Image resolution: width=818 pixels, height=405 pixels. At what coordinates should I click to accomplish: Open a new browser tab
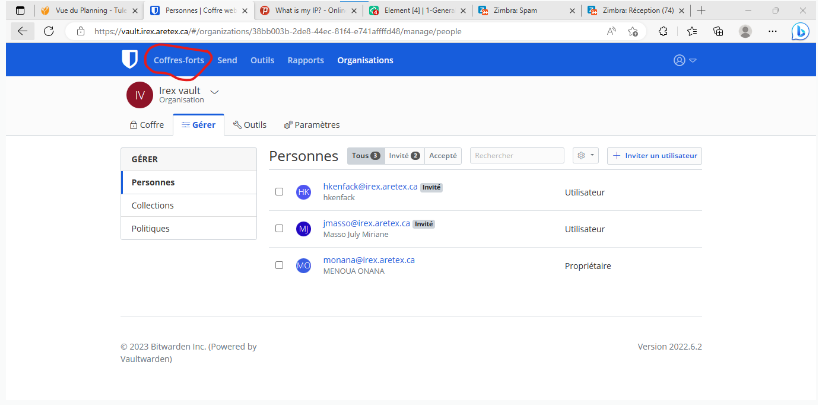[x=701, y=10]
